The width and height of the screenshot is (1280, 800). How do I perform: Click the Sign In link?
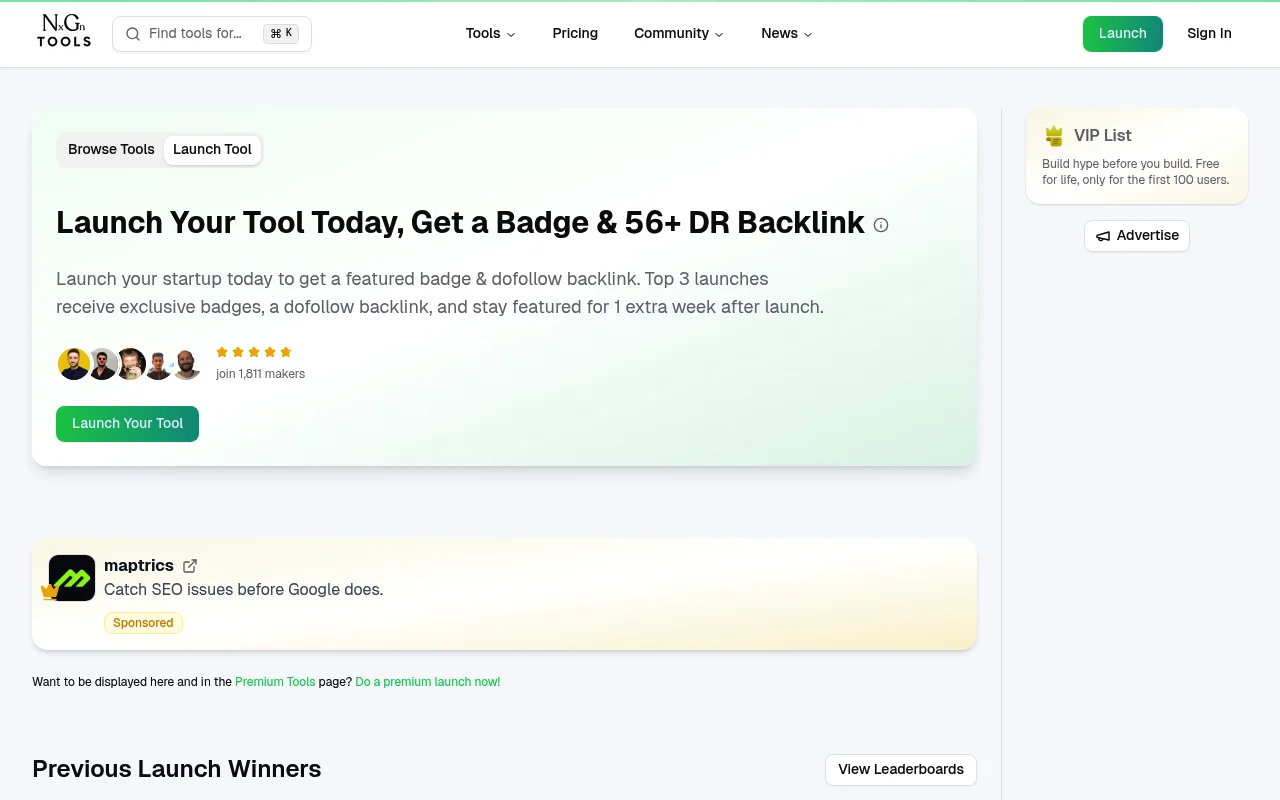click(x=1209, y=33)
